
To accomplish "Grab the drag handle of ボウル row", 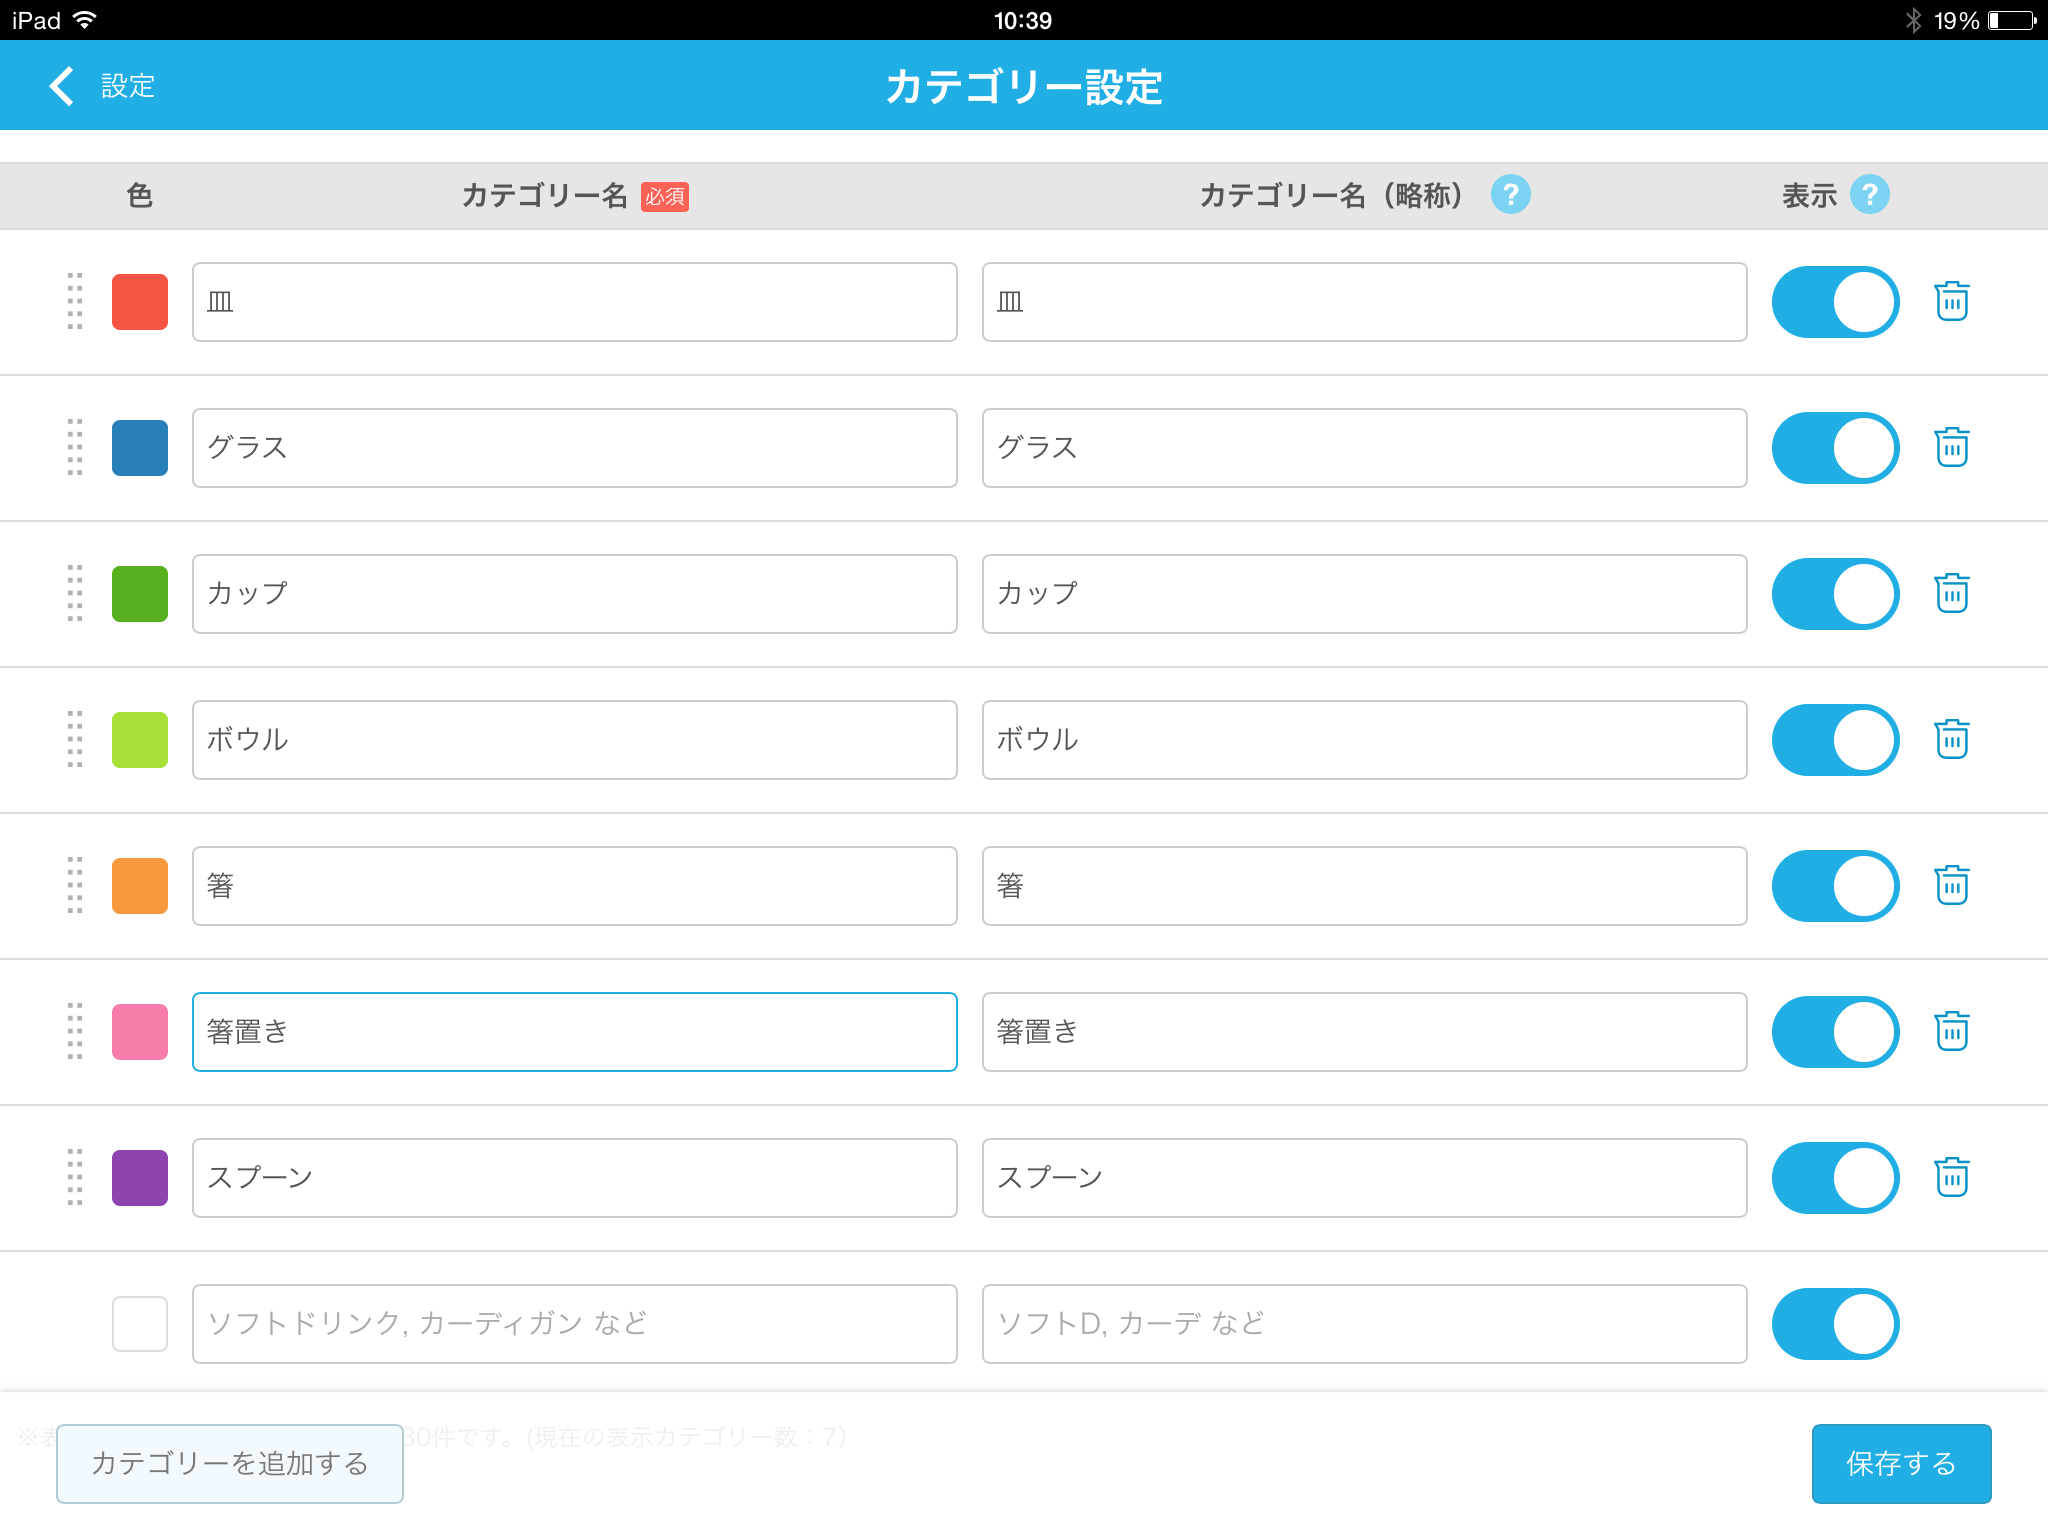I will tap(75, 739).
